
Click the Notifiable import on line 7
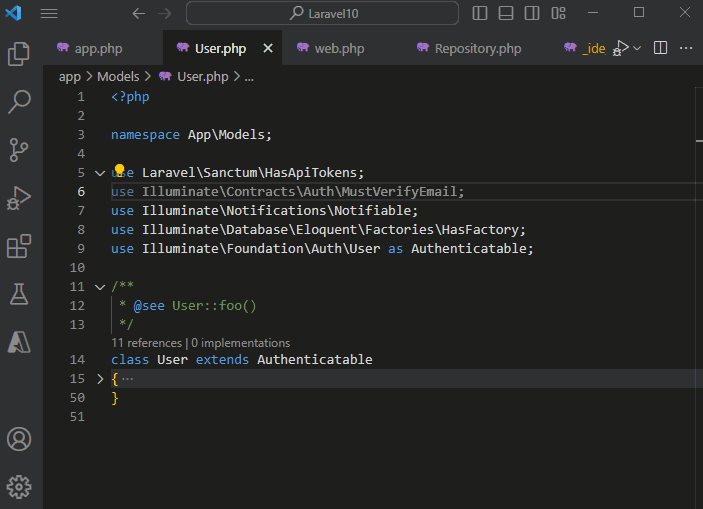[x=372, y=210]
